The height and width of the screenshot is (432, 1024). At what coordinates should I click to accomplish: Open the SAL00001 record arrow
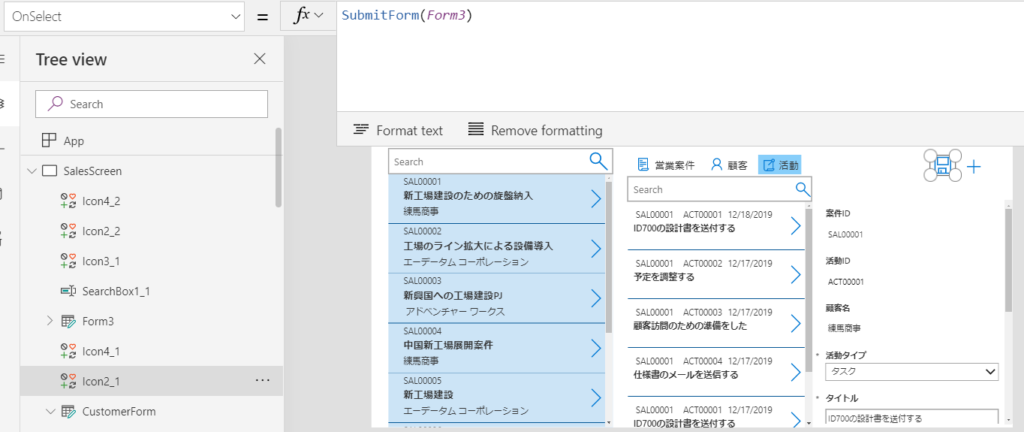pos(596,199)
